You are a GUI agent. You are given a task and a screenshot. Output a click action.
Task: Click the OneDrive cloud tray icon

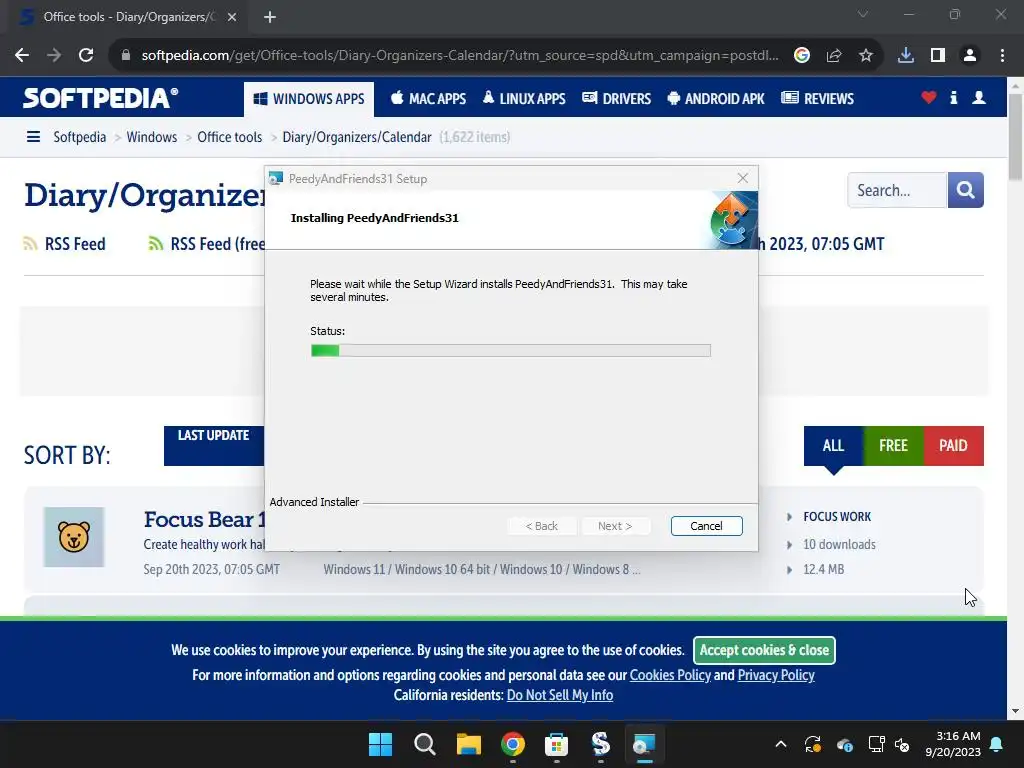(844, 744)
